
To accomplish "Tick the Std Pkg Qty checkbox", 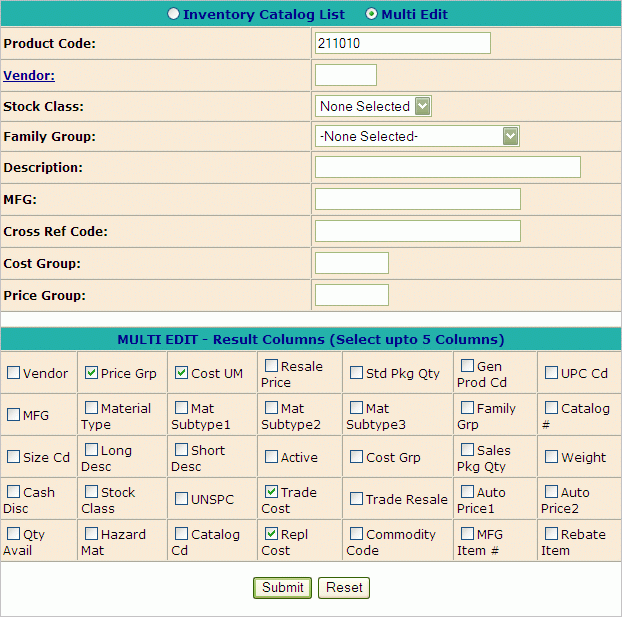I will click(356, 373).
